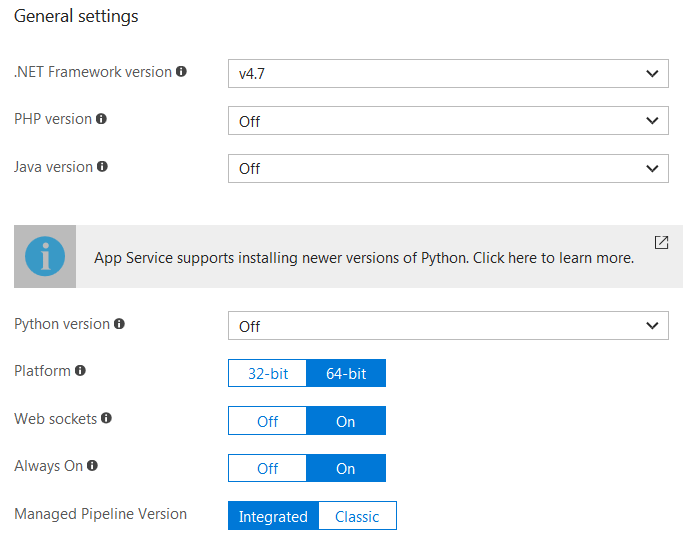This screenshot has height=556, width=694.
Task: Open the .NET Framework version dropdown
Action: pyautogui.click(x=448, y=73)
